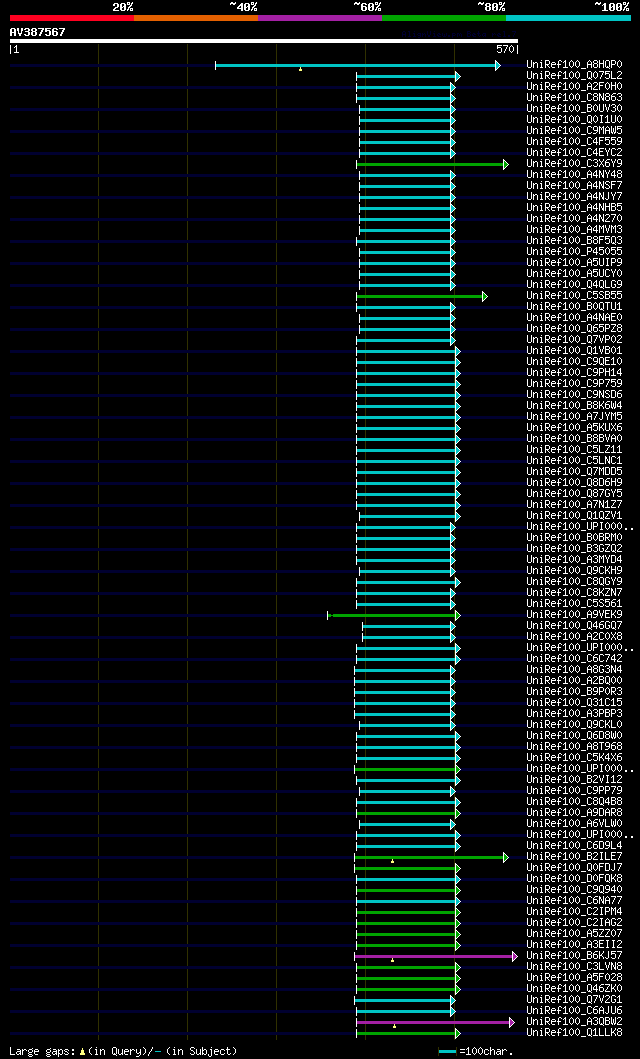Screen dimensions: 640x1059
Task: Click yellow gap marker in B2ILE7 row
Action: 392,861
